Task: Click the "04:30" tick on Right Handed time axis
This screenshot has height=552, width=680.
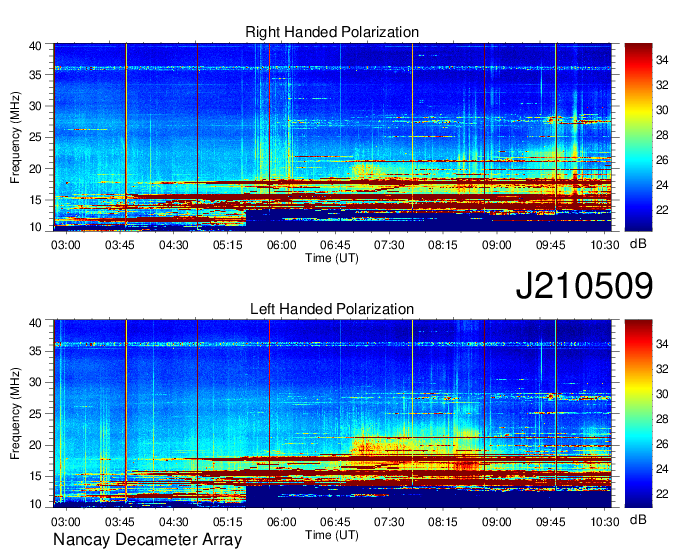Action: point(173,245)
